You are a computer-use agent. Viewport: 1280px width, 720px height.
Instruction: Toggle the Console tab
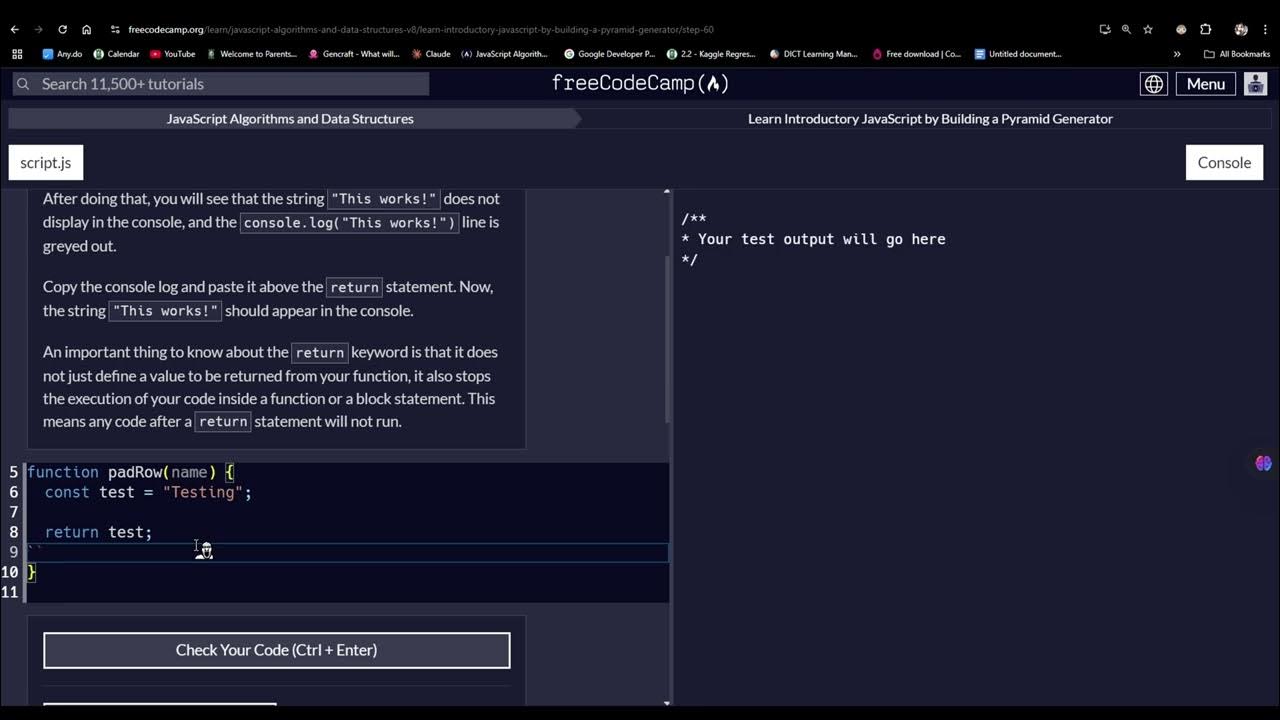point(1224,162)
